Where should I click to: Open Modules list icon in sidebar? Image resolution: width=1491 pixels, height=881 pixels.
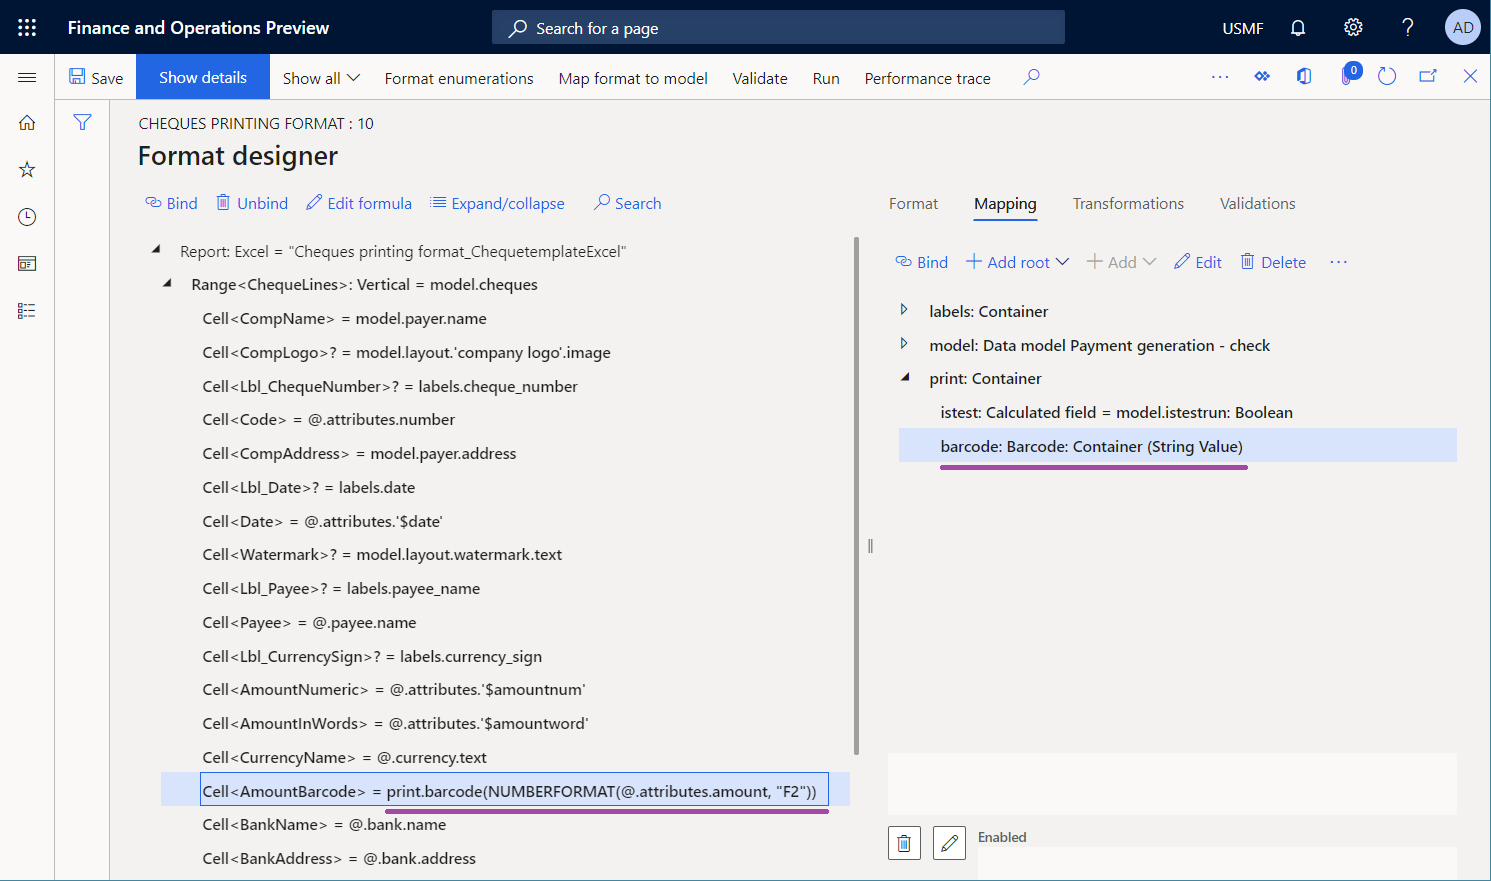[x=27, y=311]
